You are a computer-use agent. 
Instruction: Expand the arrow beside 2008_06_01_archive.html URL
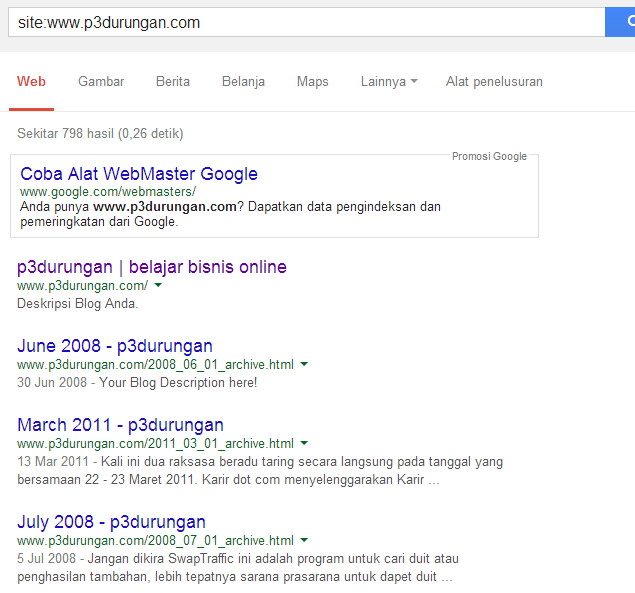304,364
